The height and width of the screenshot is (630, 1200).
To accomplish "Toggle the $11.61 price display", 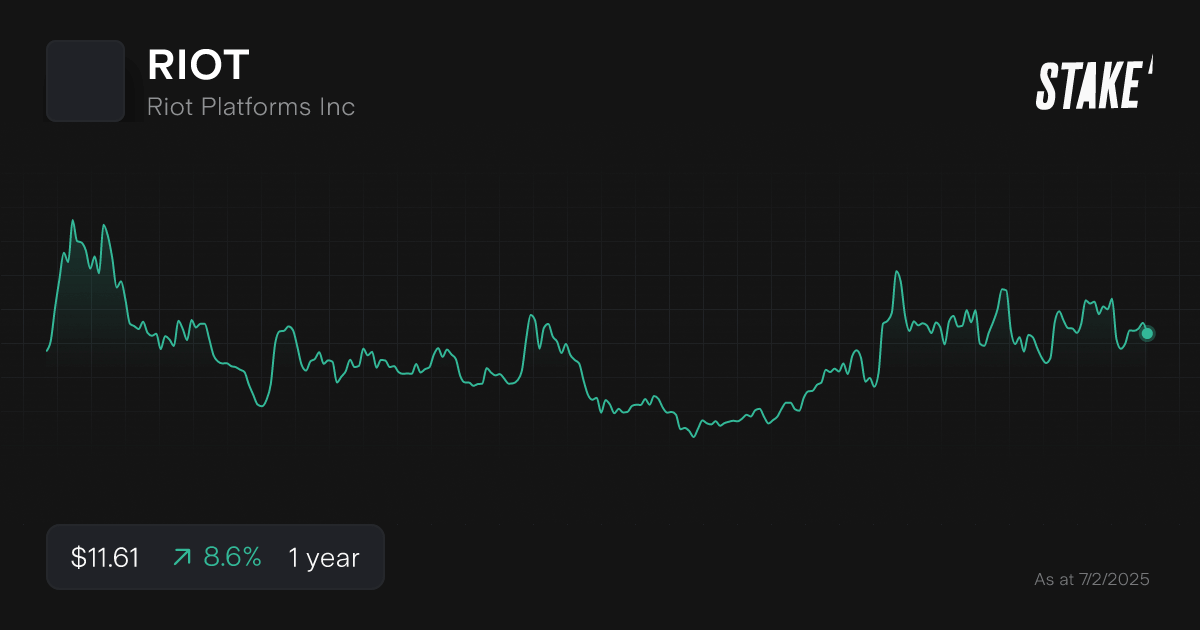I will tap(104, 557).
